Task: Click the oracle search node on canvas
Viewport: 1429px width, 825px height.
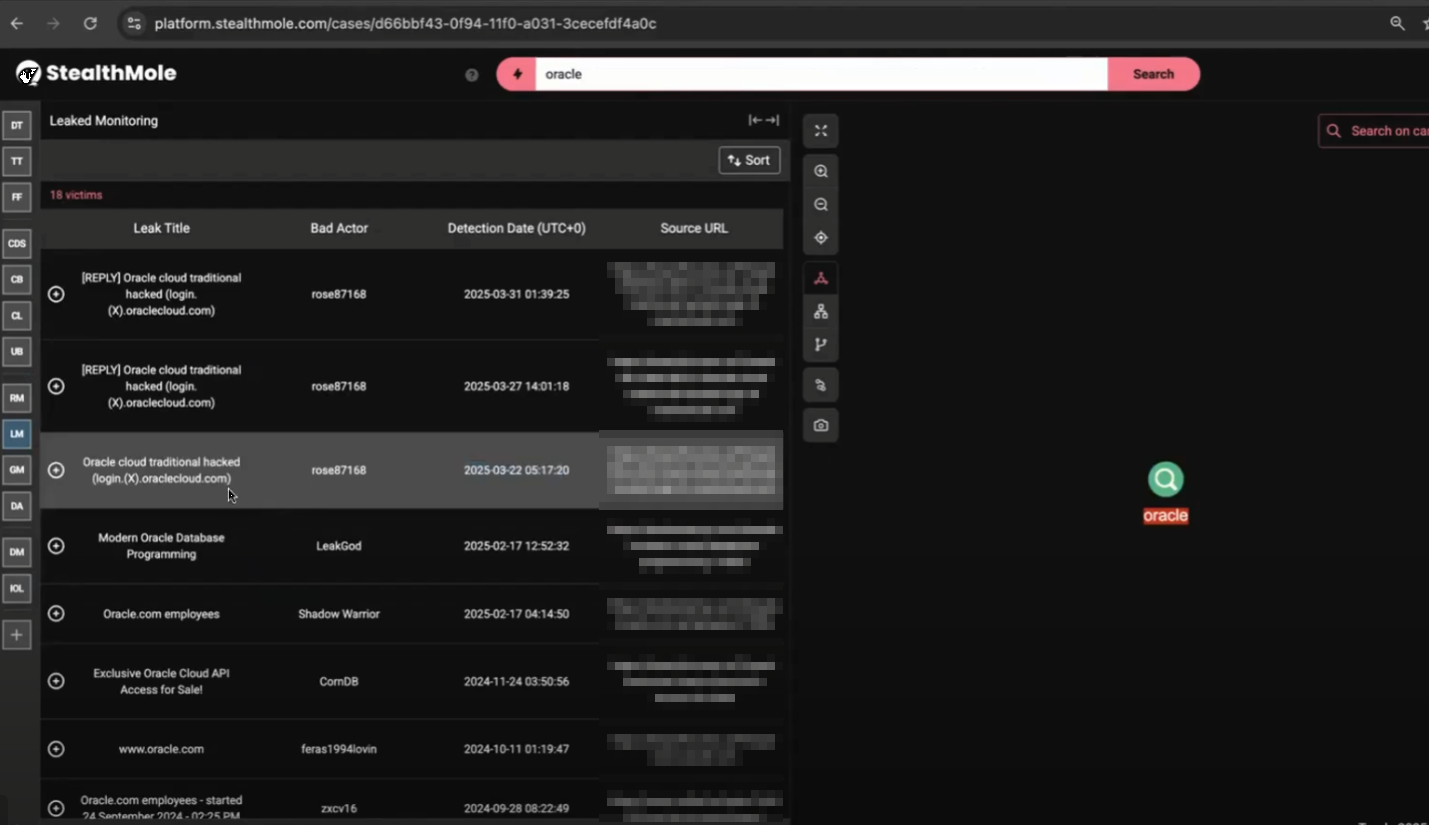Action: [1166, 479]
